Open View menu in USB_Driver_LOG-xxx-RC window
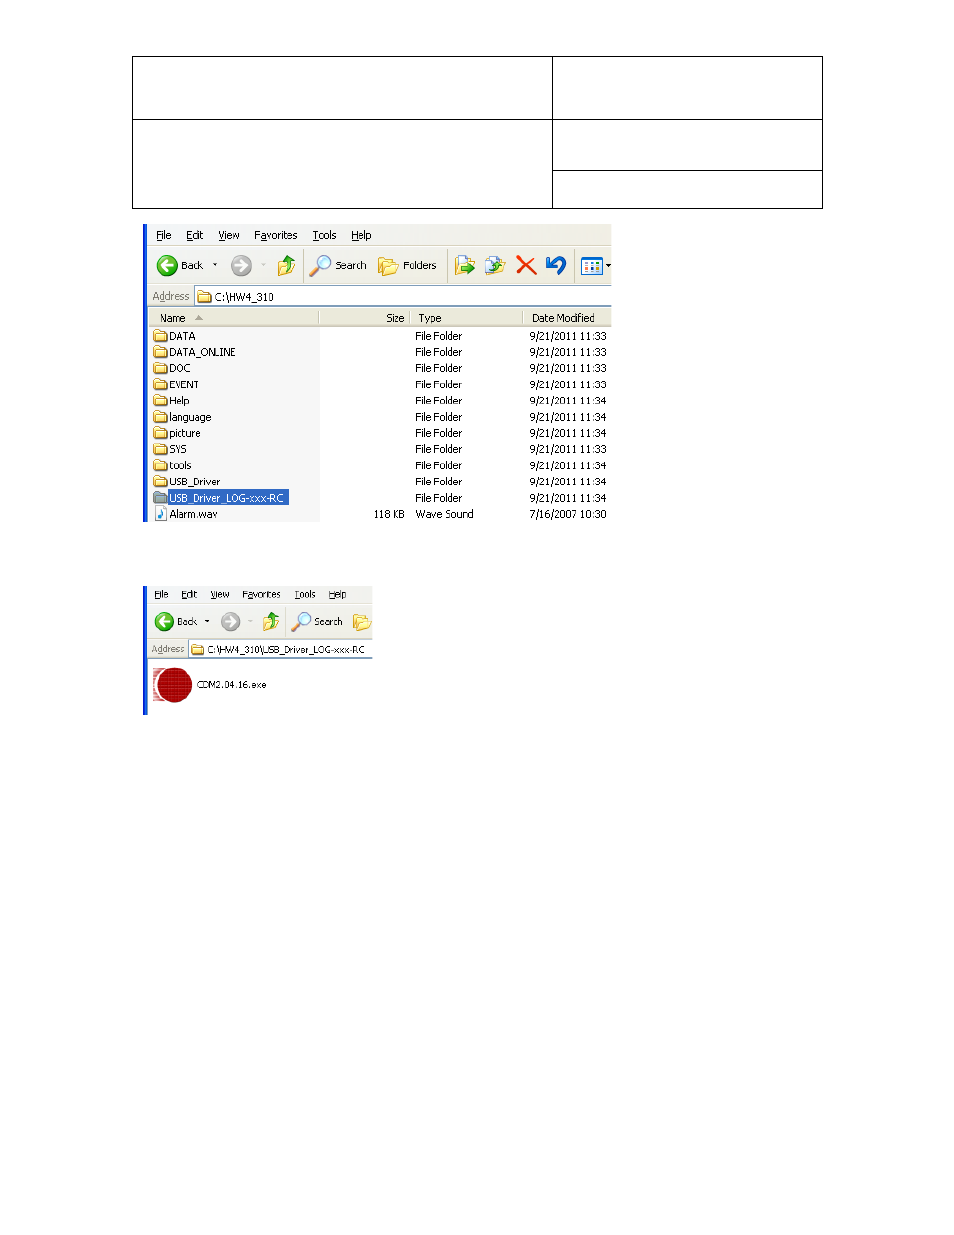This screenshot has width=954, height=1235. [x=220, y=594]
